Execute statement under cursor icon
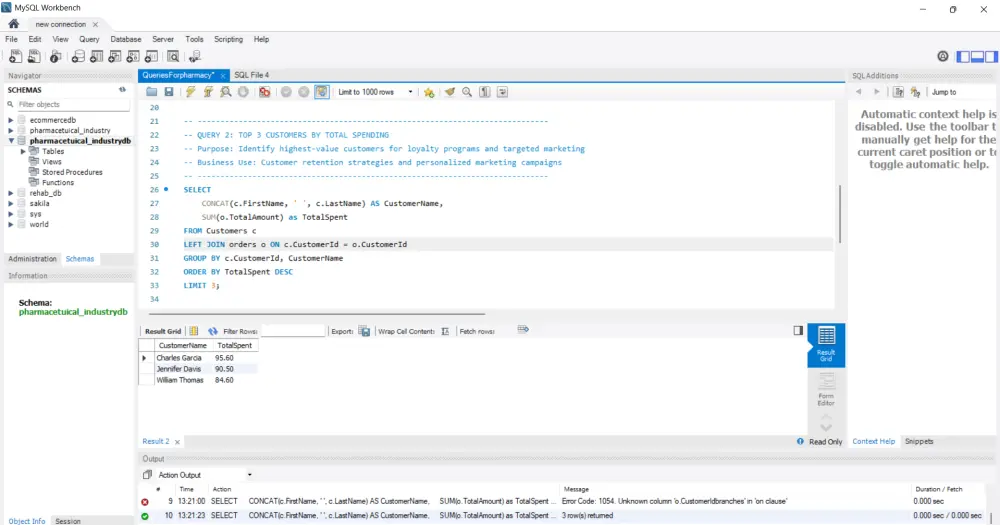Viewport: 1000px width, 525px height. tap(208, 92)
